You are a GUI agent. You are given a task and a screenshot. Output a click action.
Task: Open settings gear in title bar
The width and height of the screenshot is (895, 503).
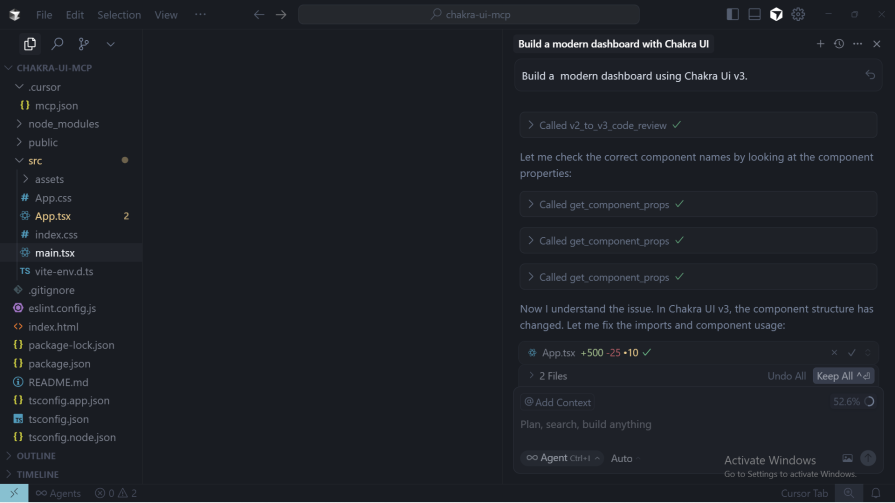click(x=798, y=15)
